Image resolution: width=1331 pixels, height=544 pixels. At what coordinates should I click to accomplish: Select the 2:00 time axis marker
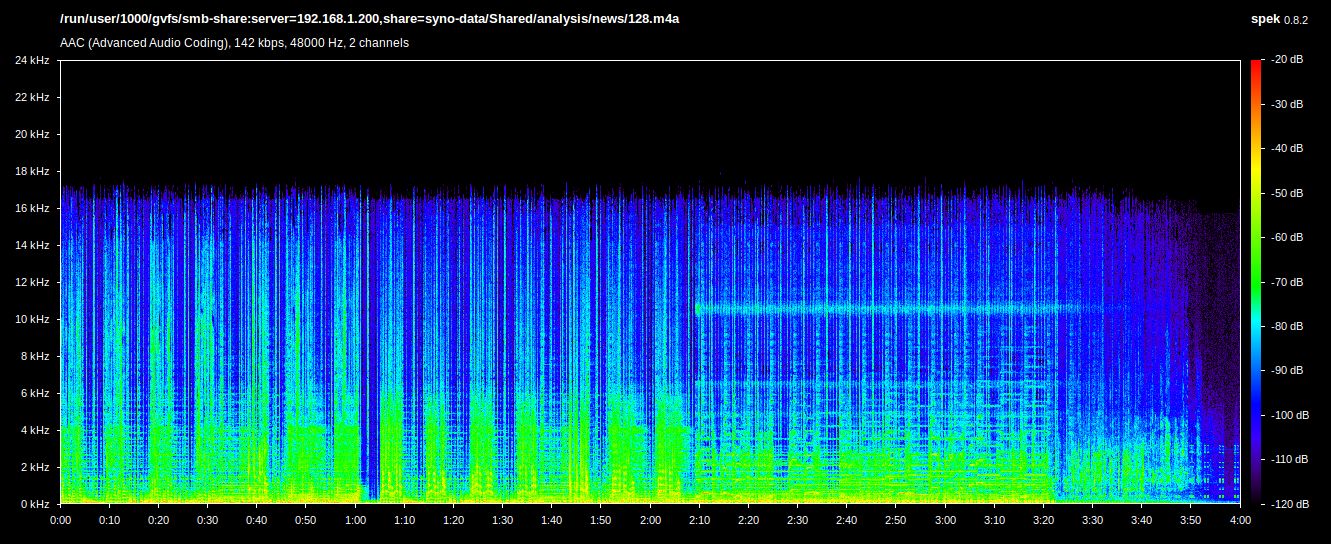(650, 521)
